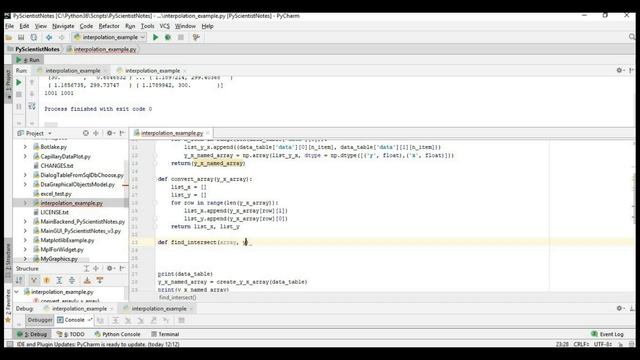Click the grey Stop toolbar icon

coord(181,37)
